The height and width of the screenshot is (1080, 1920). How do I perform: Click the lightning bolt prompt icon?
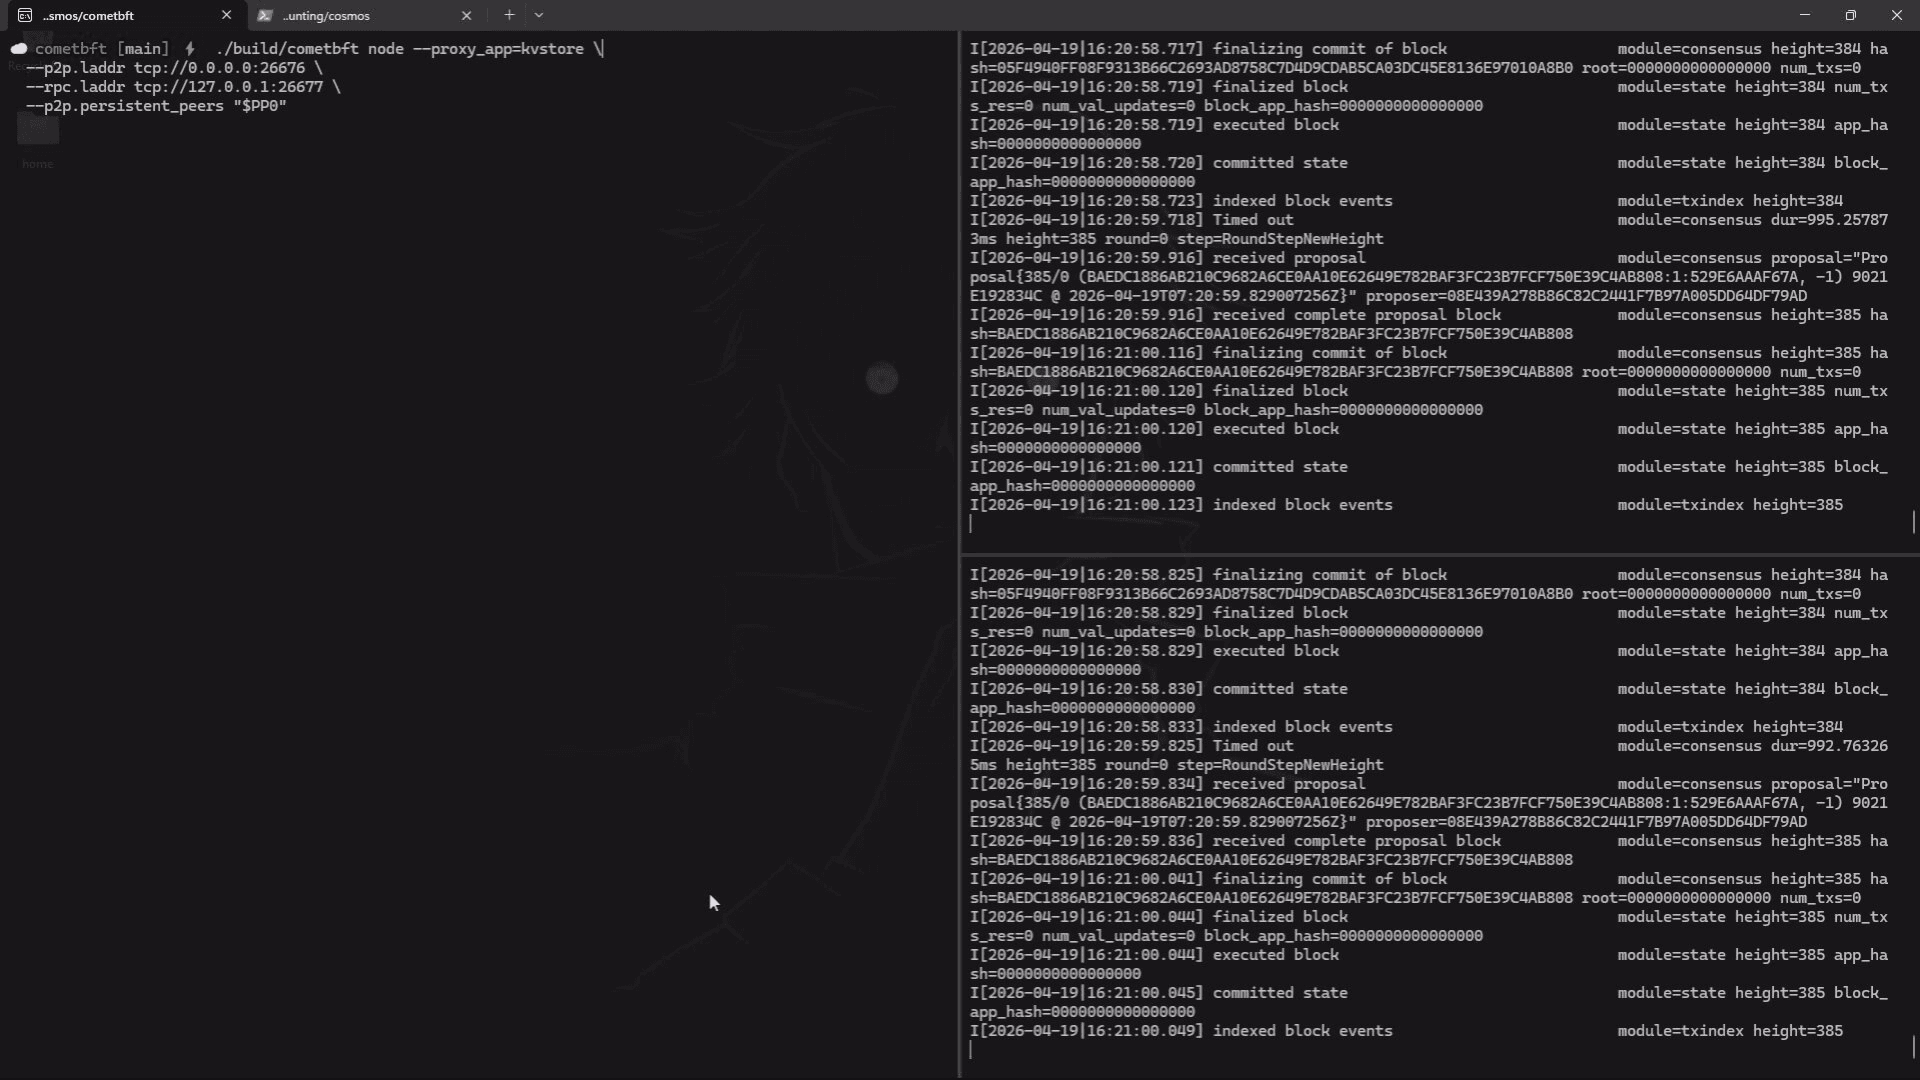point(190,49)
